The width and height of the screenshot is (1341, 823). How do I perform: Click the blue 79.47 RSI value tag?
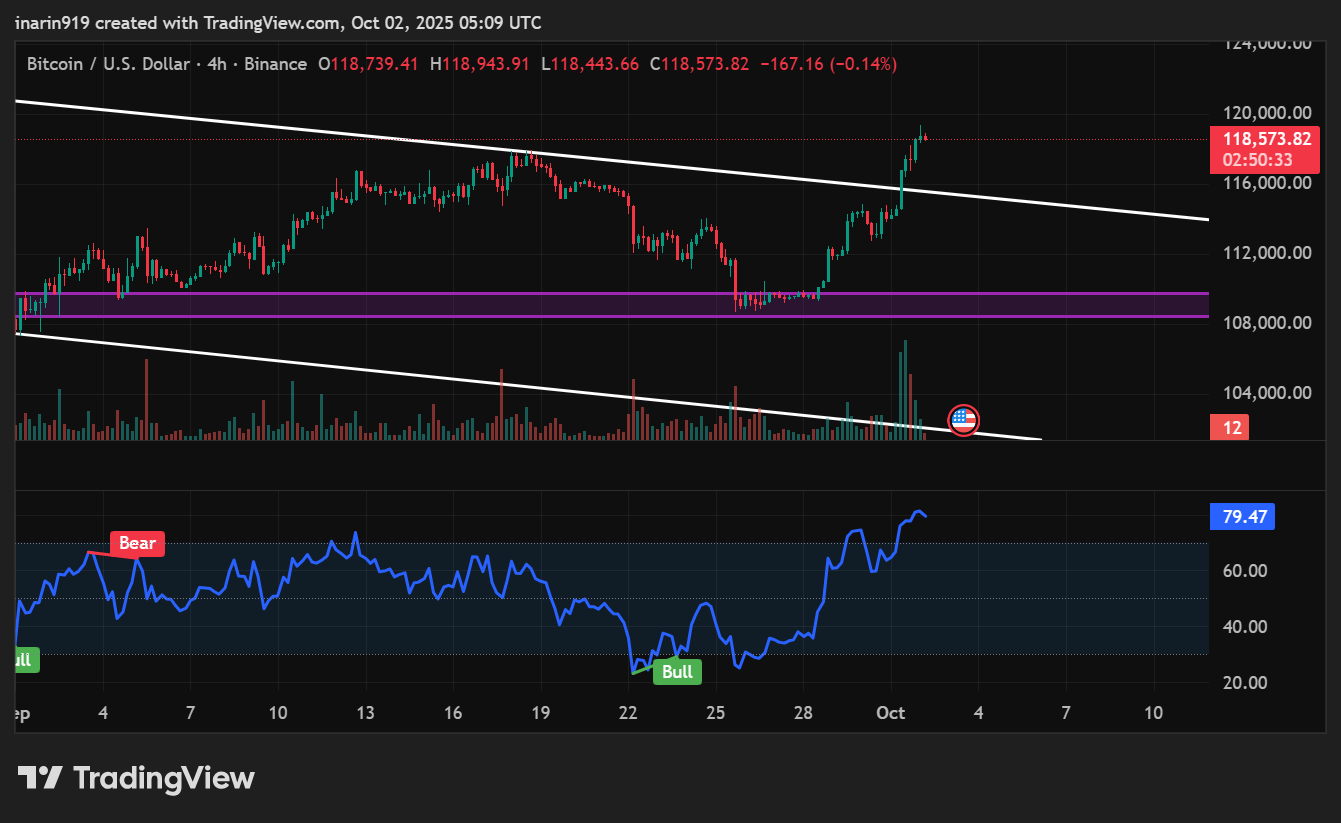[1243, 517]
